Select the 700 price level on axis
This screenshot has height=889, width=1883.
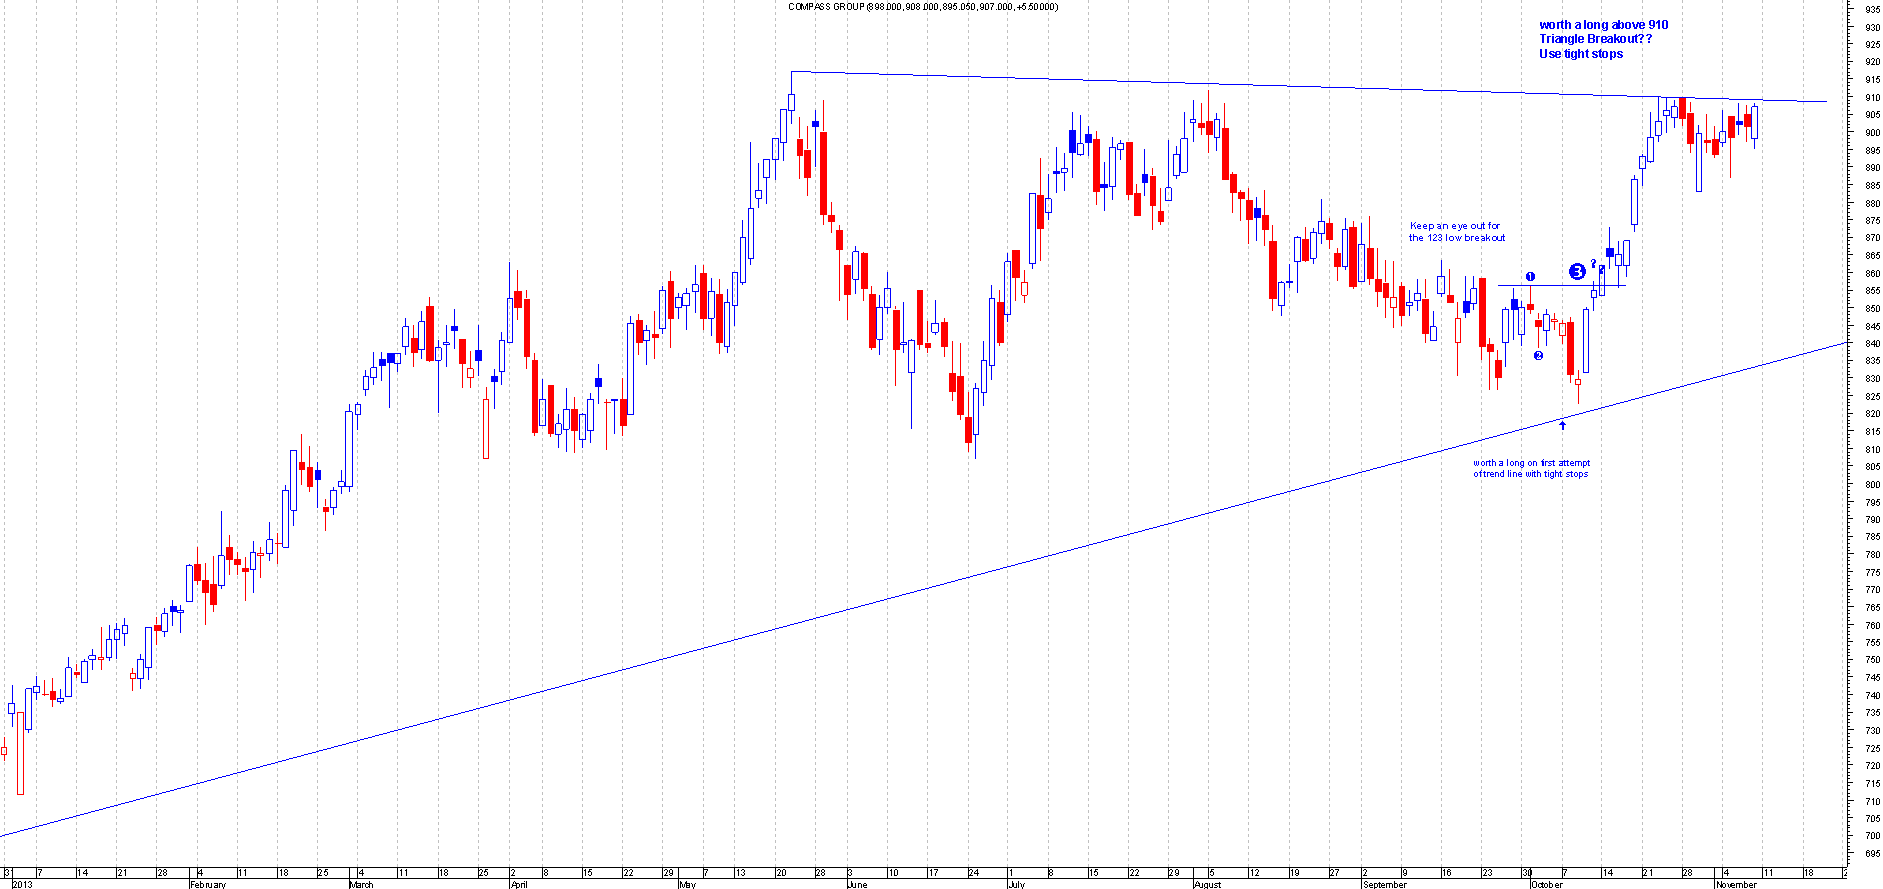[x=1871, y=836]
